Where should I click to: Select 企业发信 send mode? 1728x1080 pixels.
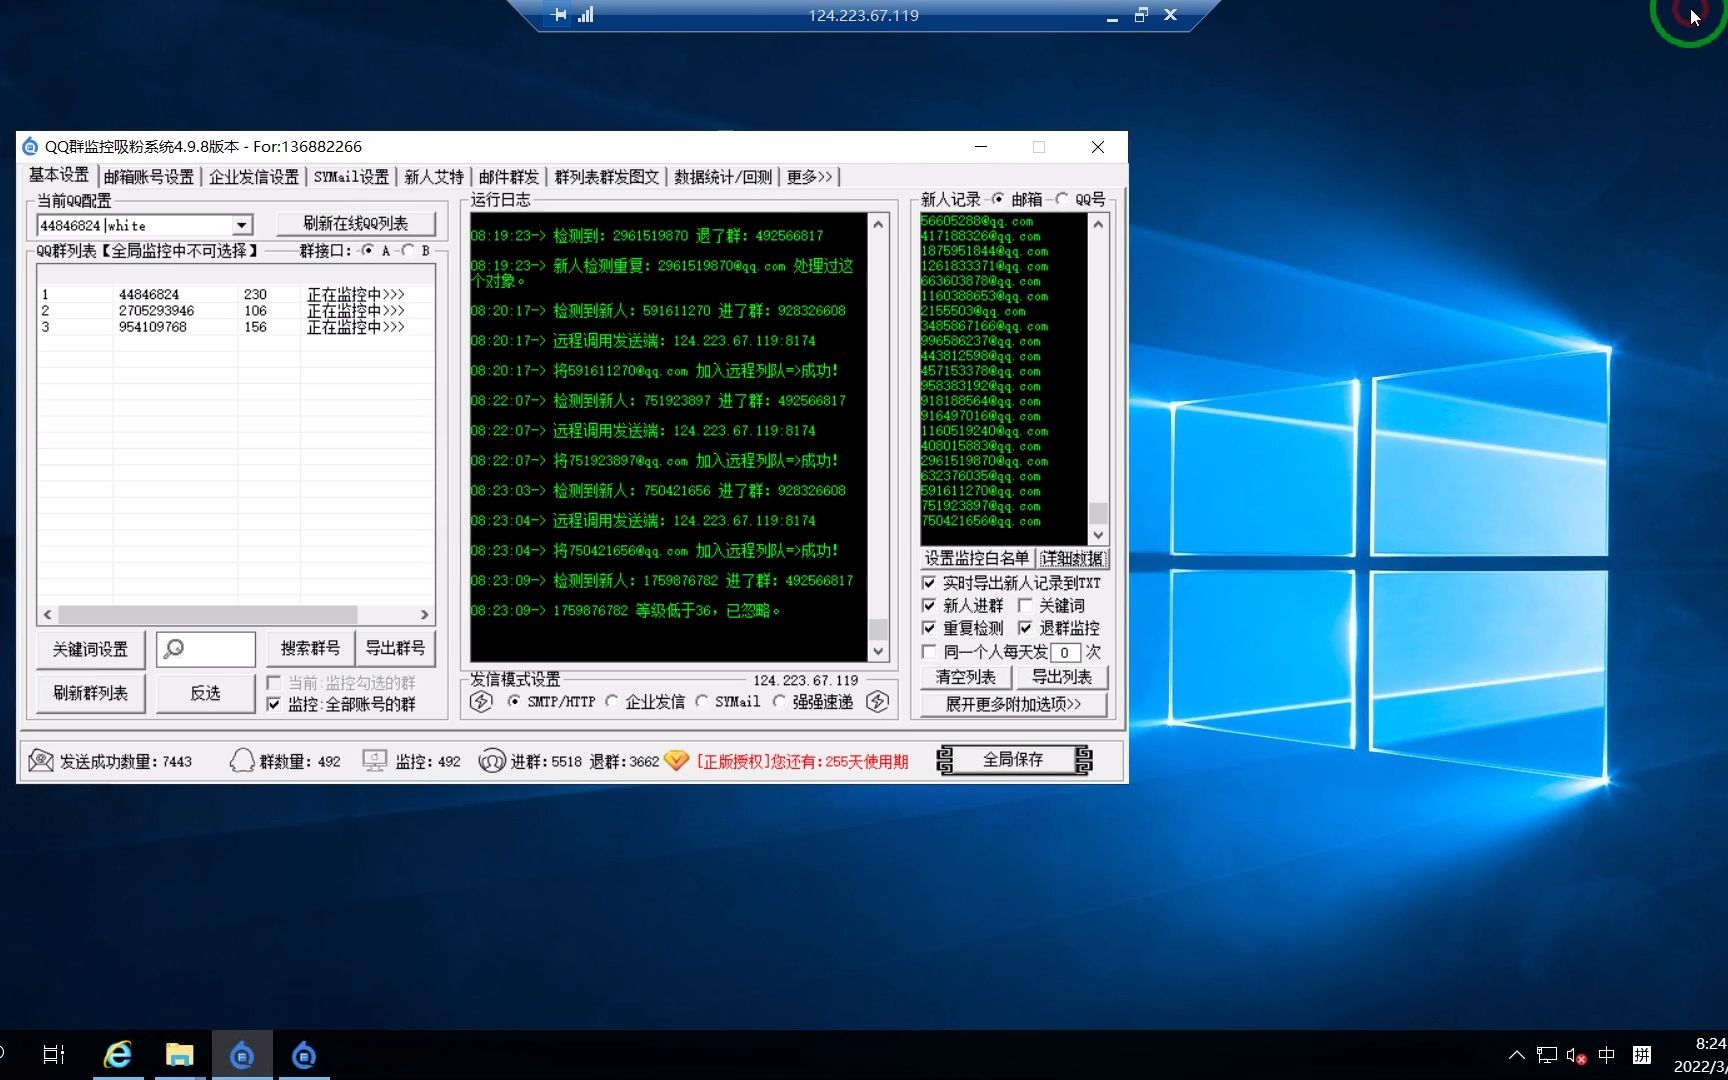coord(611,702)
